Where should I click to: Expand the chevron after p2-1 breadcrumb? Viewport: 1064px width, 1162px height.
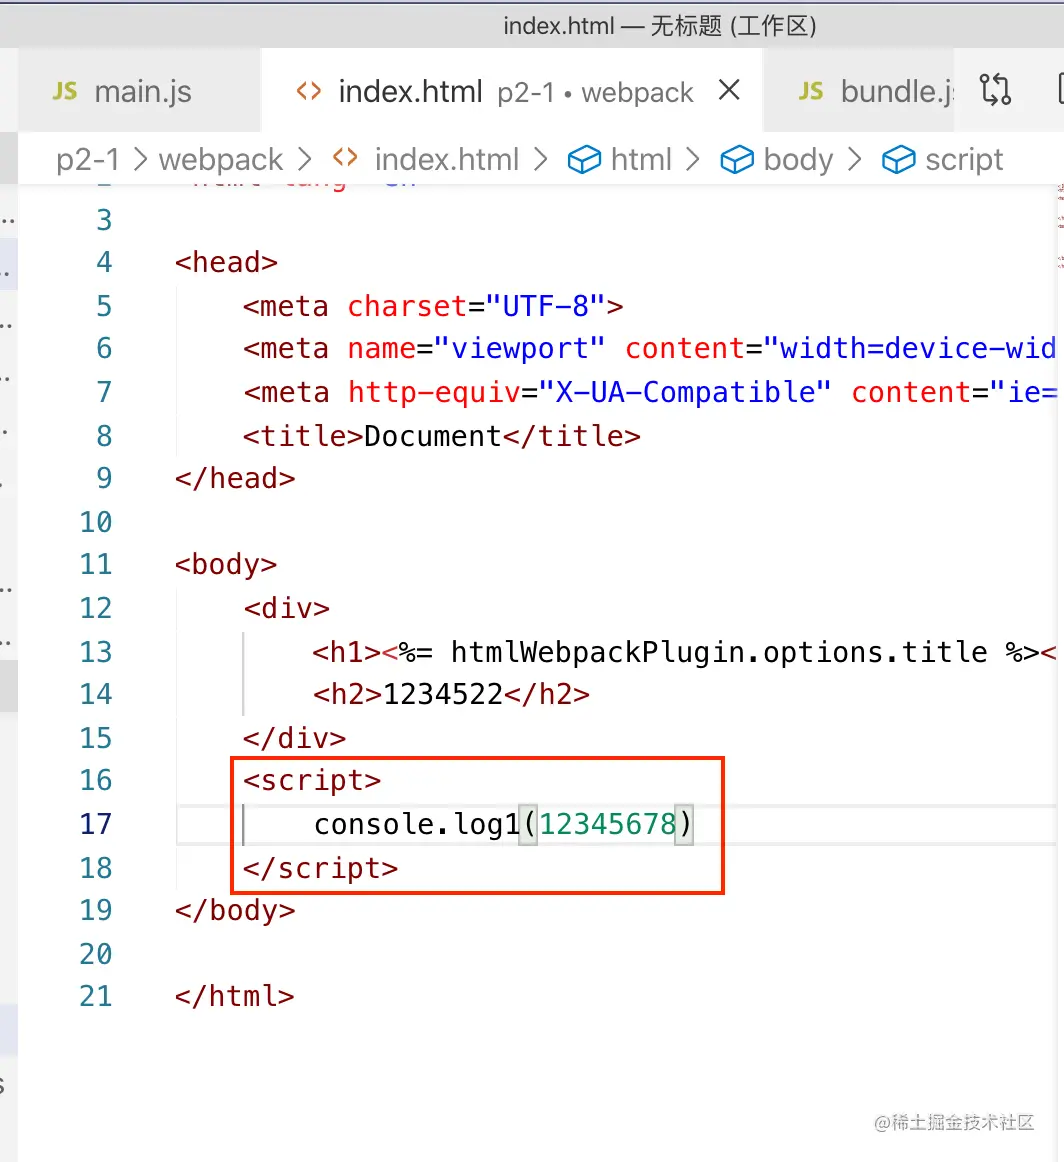140,159
